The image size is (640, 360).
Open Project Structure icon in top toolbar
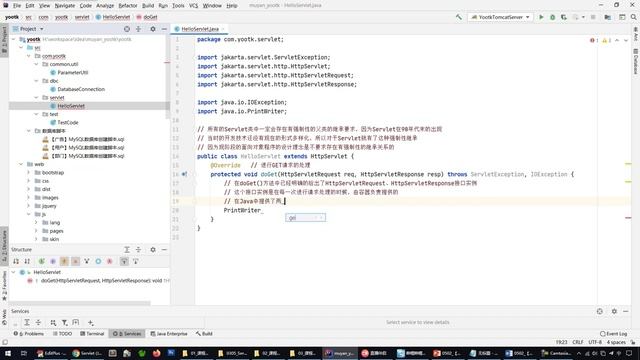coord(608,17)
